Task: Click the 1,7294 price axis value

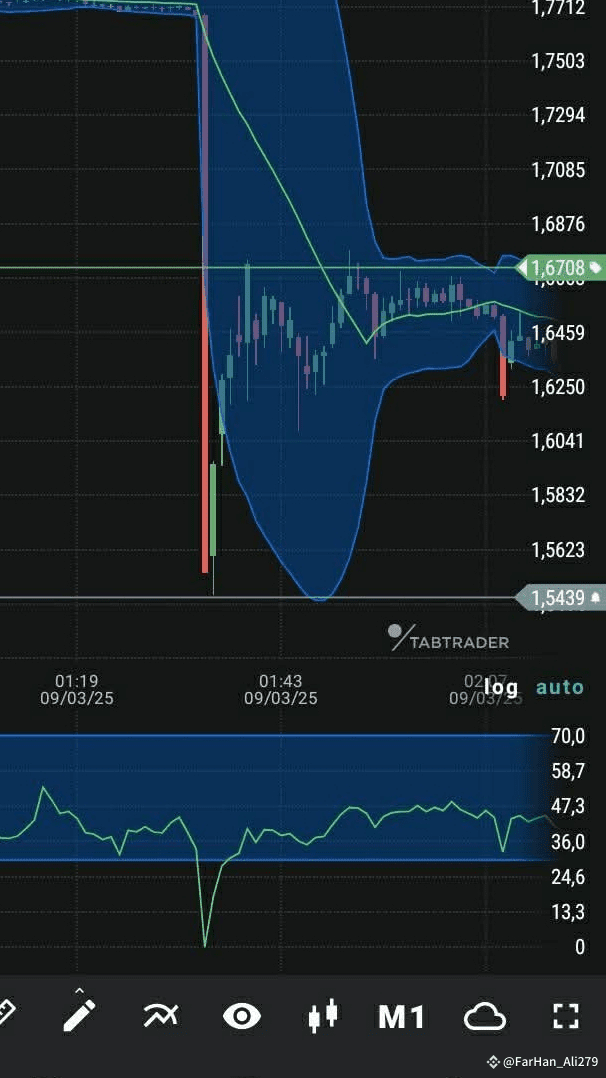Action: click(558, 115)
